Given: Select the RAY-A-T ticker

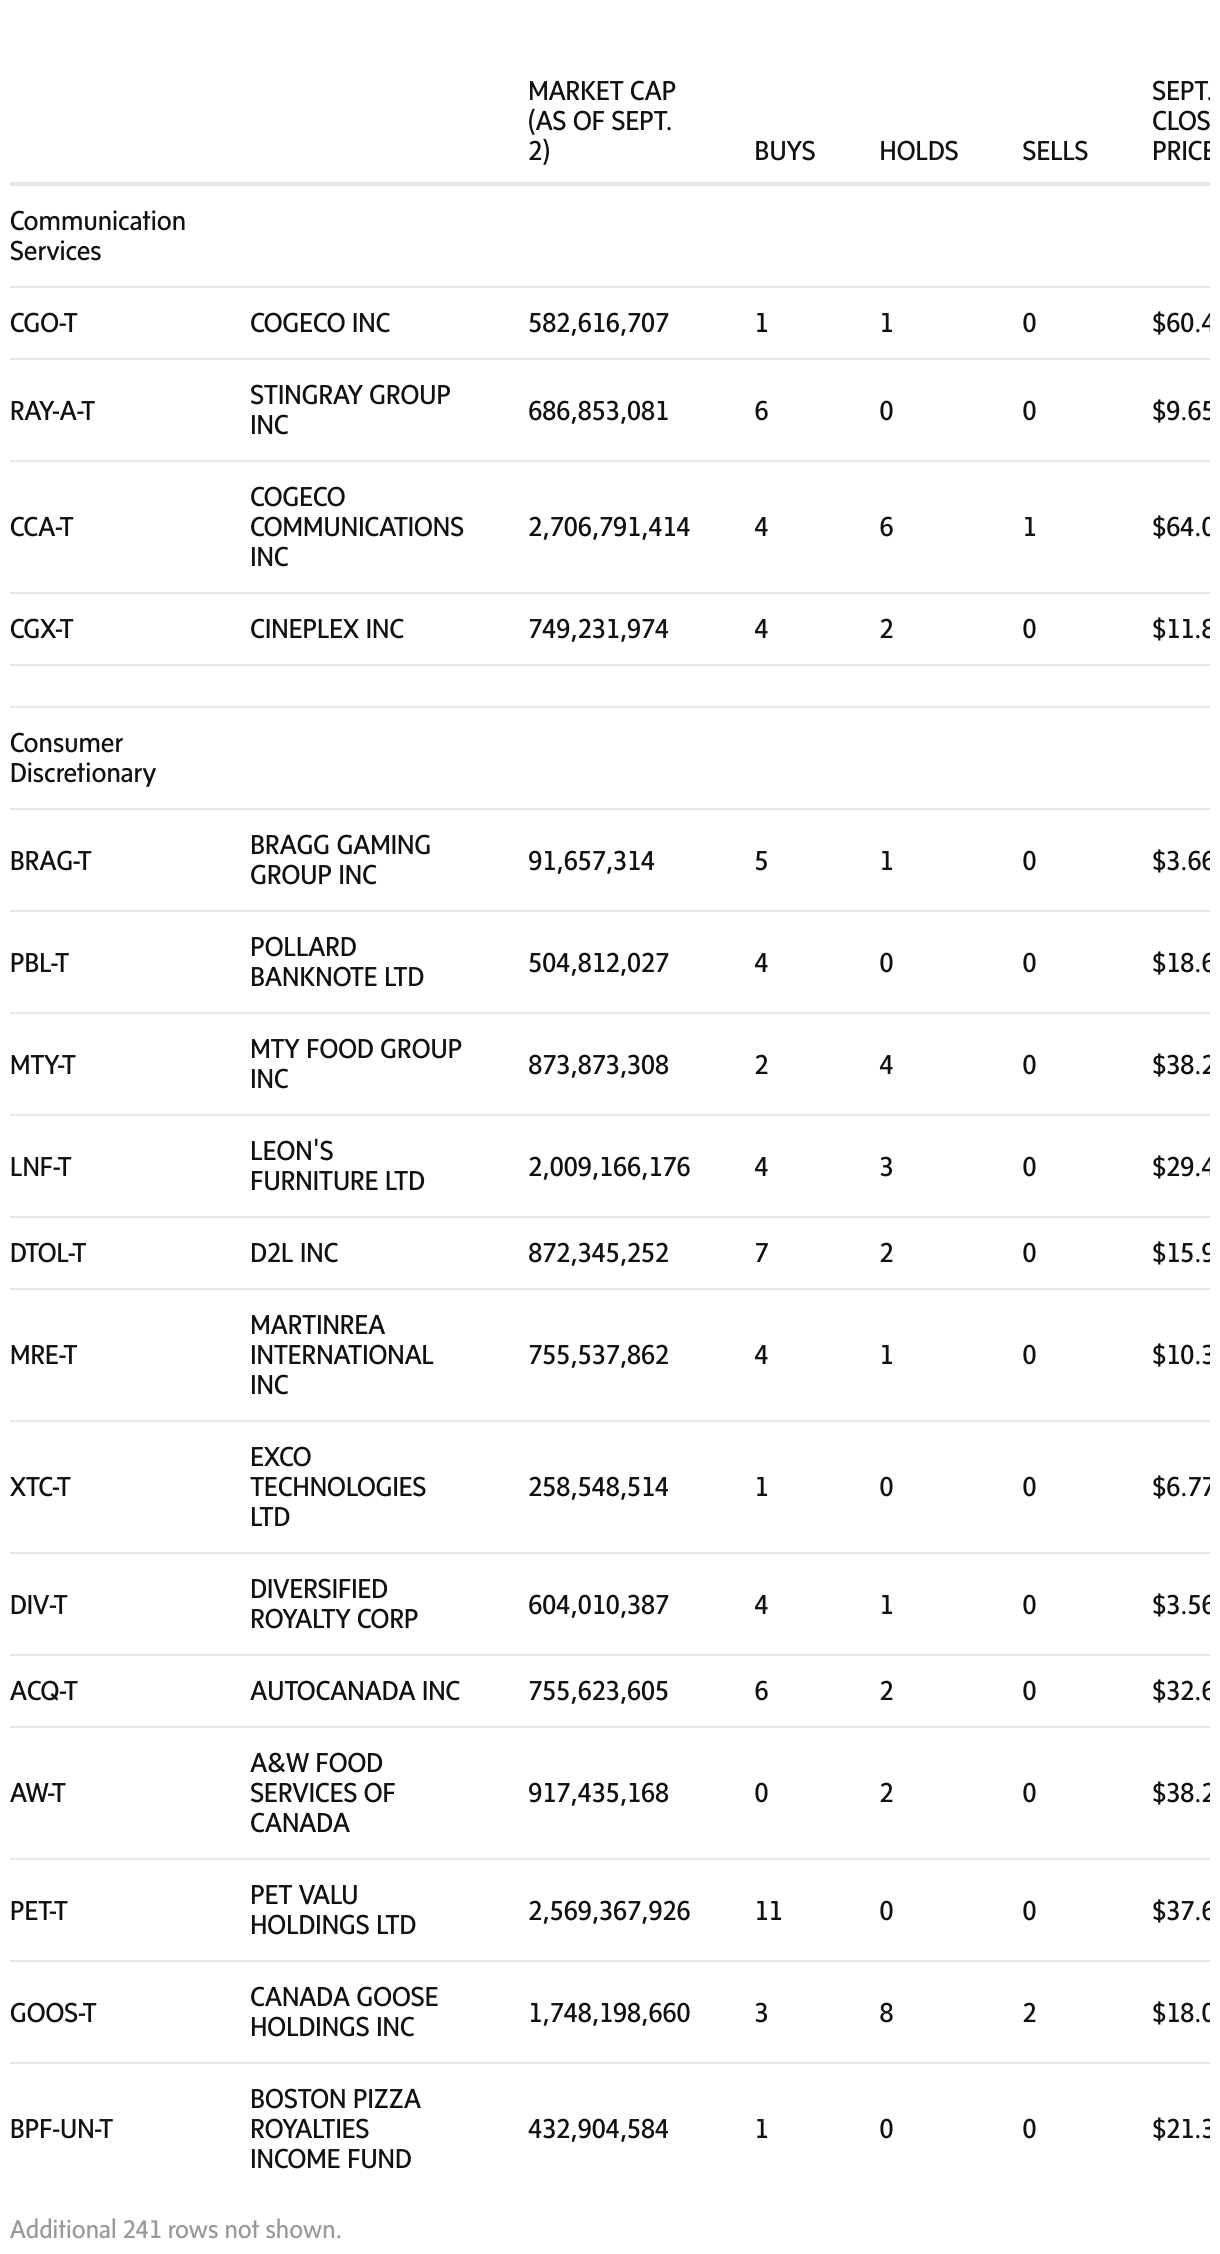Looking at the screenshot, I should tap(52, 411).
